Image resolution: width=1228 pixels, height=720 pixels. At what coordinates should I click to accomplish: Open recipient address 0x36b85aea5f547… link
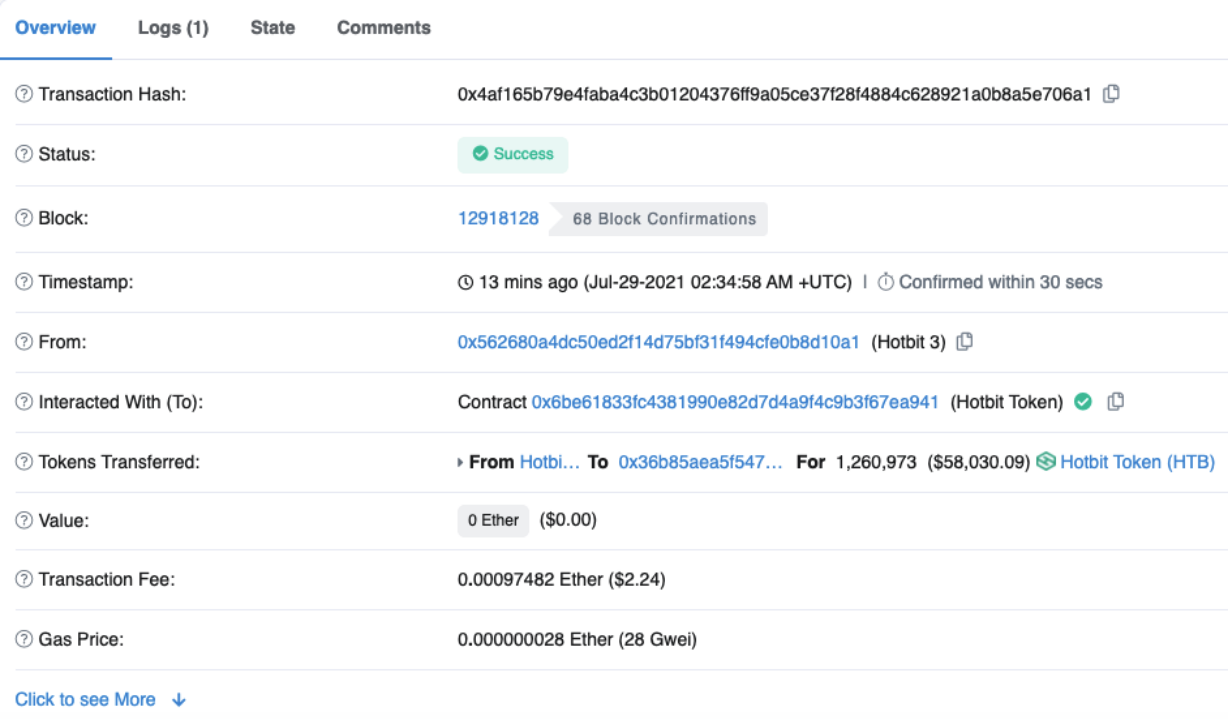coord(700,462)
